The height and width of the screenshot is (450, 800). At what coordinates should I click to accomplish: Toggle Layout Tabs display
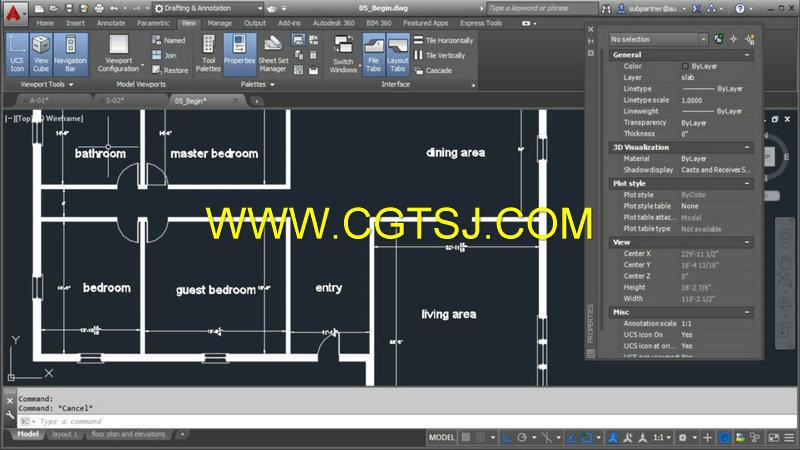(397, 55)
